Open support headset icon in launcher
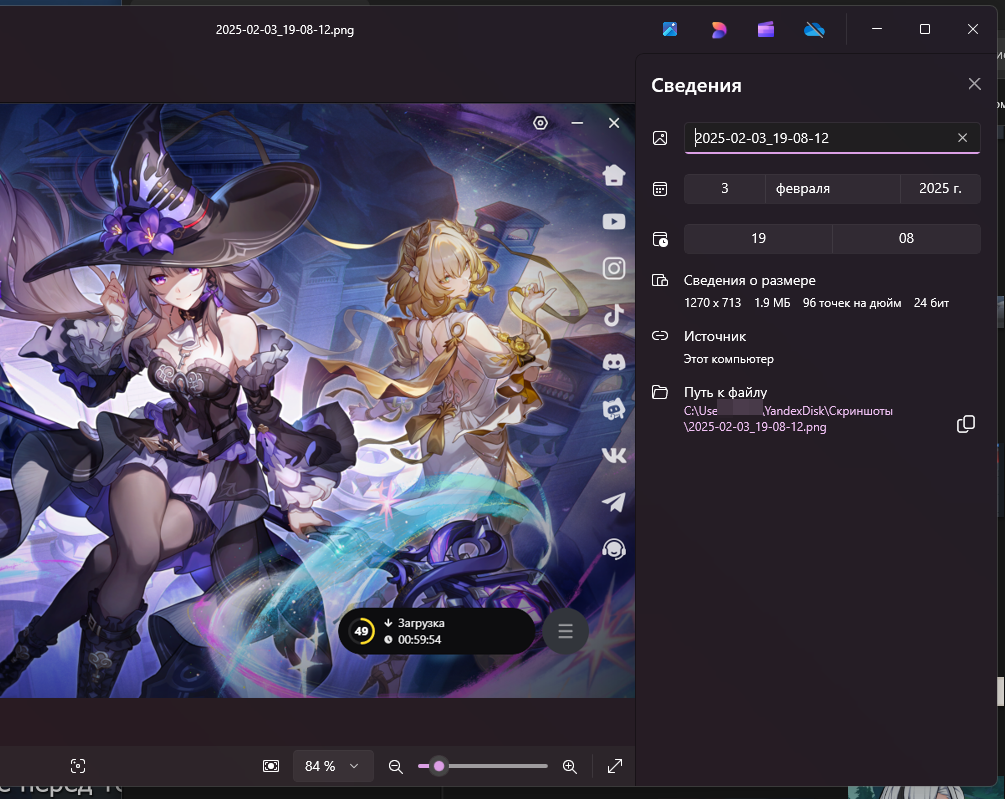The image size is (1005, 799). 613,549
